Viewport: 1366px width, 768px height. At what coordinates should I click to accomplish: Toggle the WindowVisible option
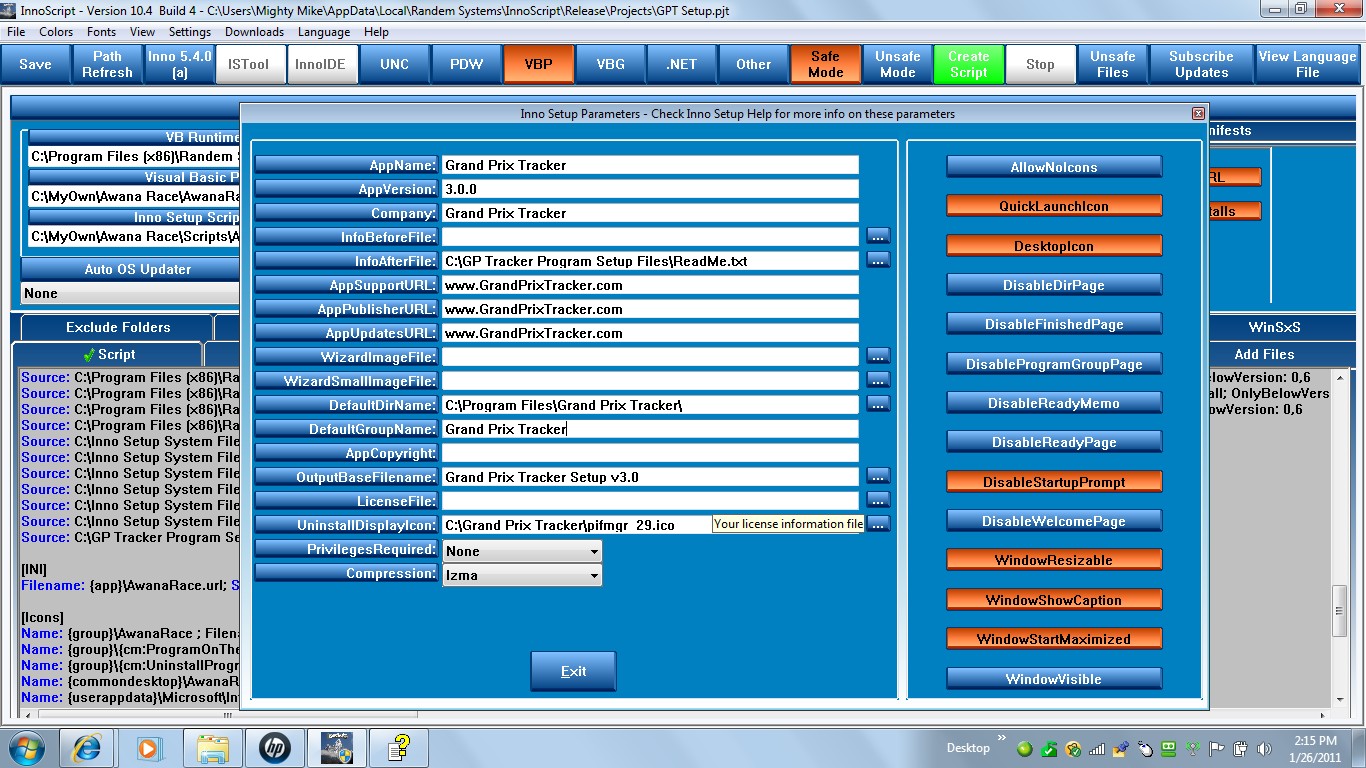coord(1054,679)
